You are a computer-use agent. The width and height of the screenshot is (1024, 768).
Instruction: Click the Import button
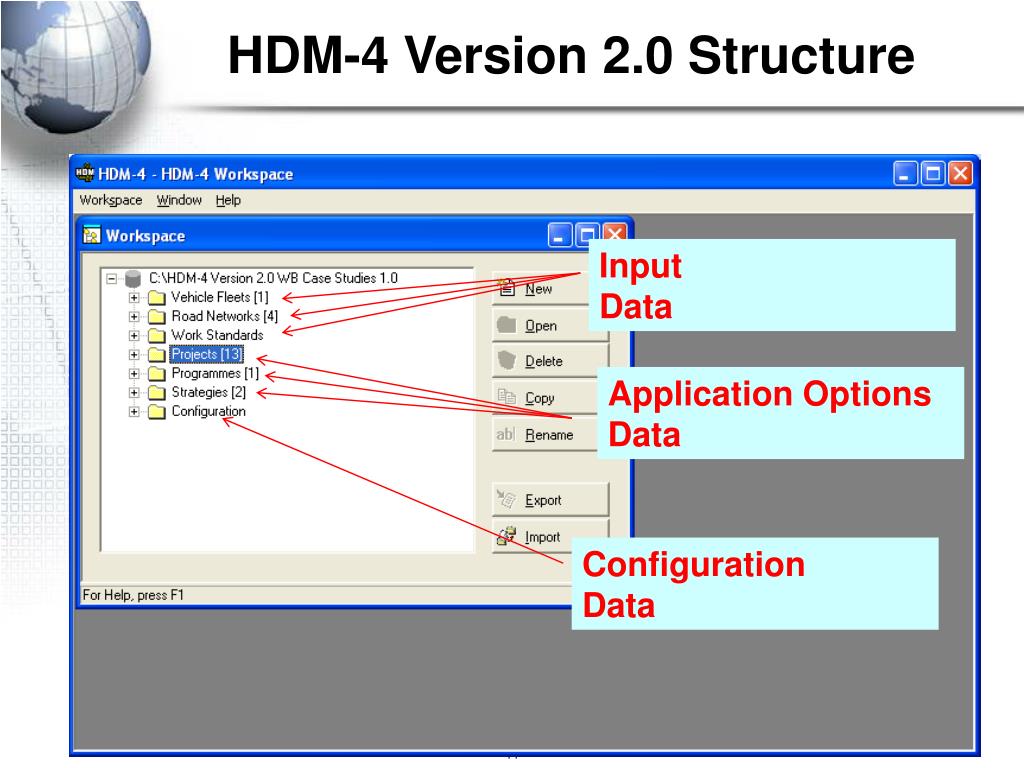tap(550, 537)
